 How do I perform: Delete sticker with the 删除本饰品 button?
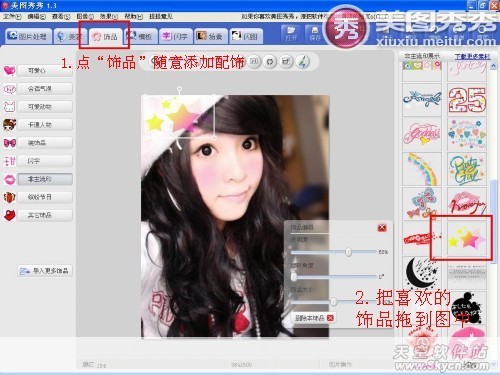point(313,318)
